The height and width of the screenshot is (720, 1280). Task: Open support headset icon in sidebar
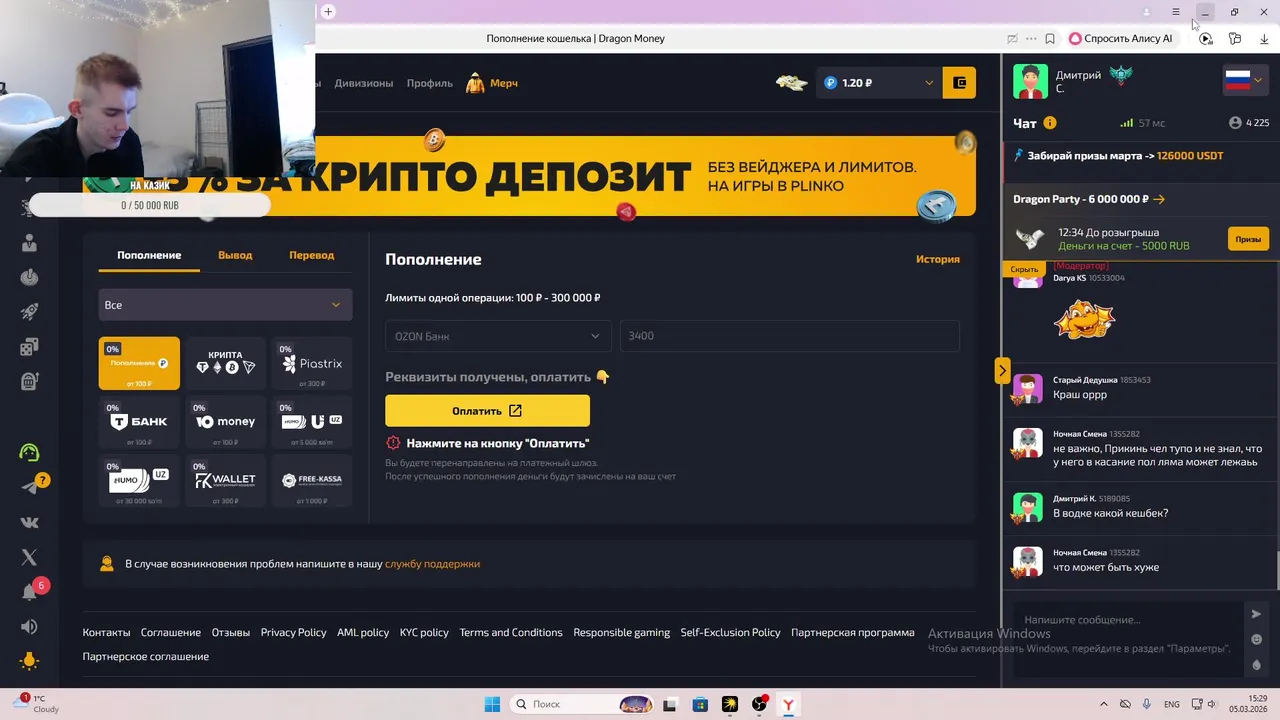pos(29,452)
